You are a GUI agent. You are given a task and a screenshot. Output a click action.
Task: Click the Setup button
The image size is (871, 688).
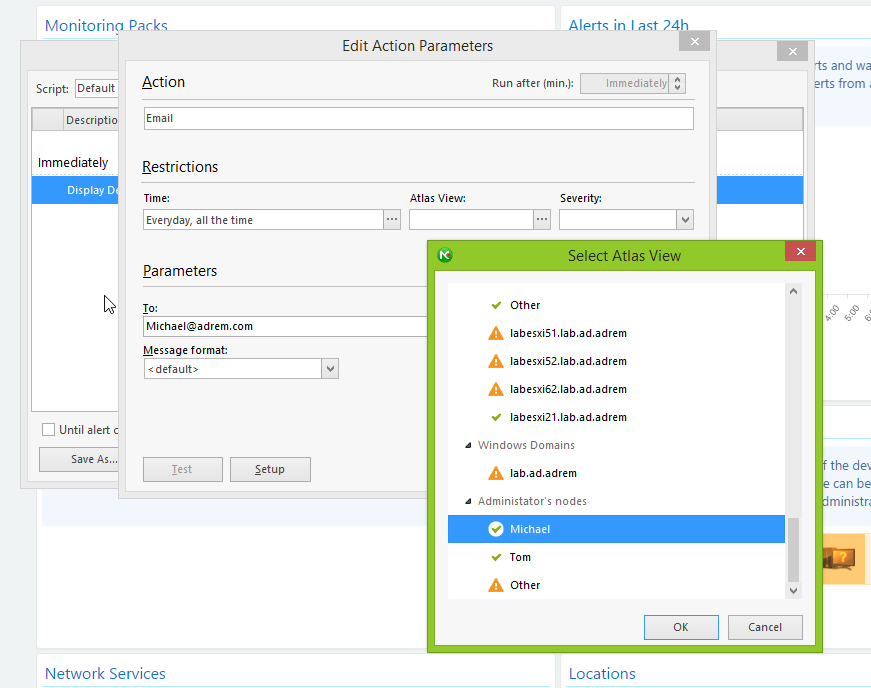pos(270,469)
